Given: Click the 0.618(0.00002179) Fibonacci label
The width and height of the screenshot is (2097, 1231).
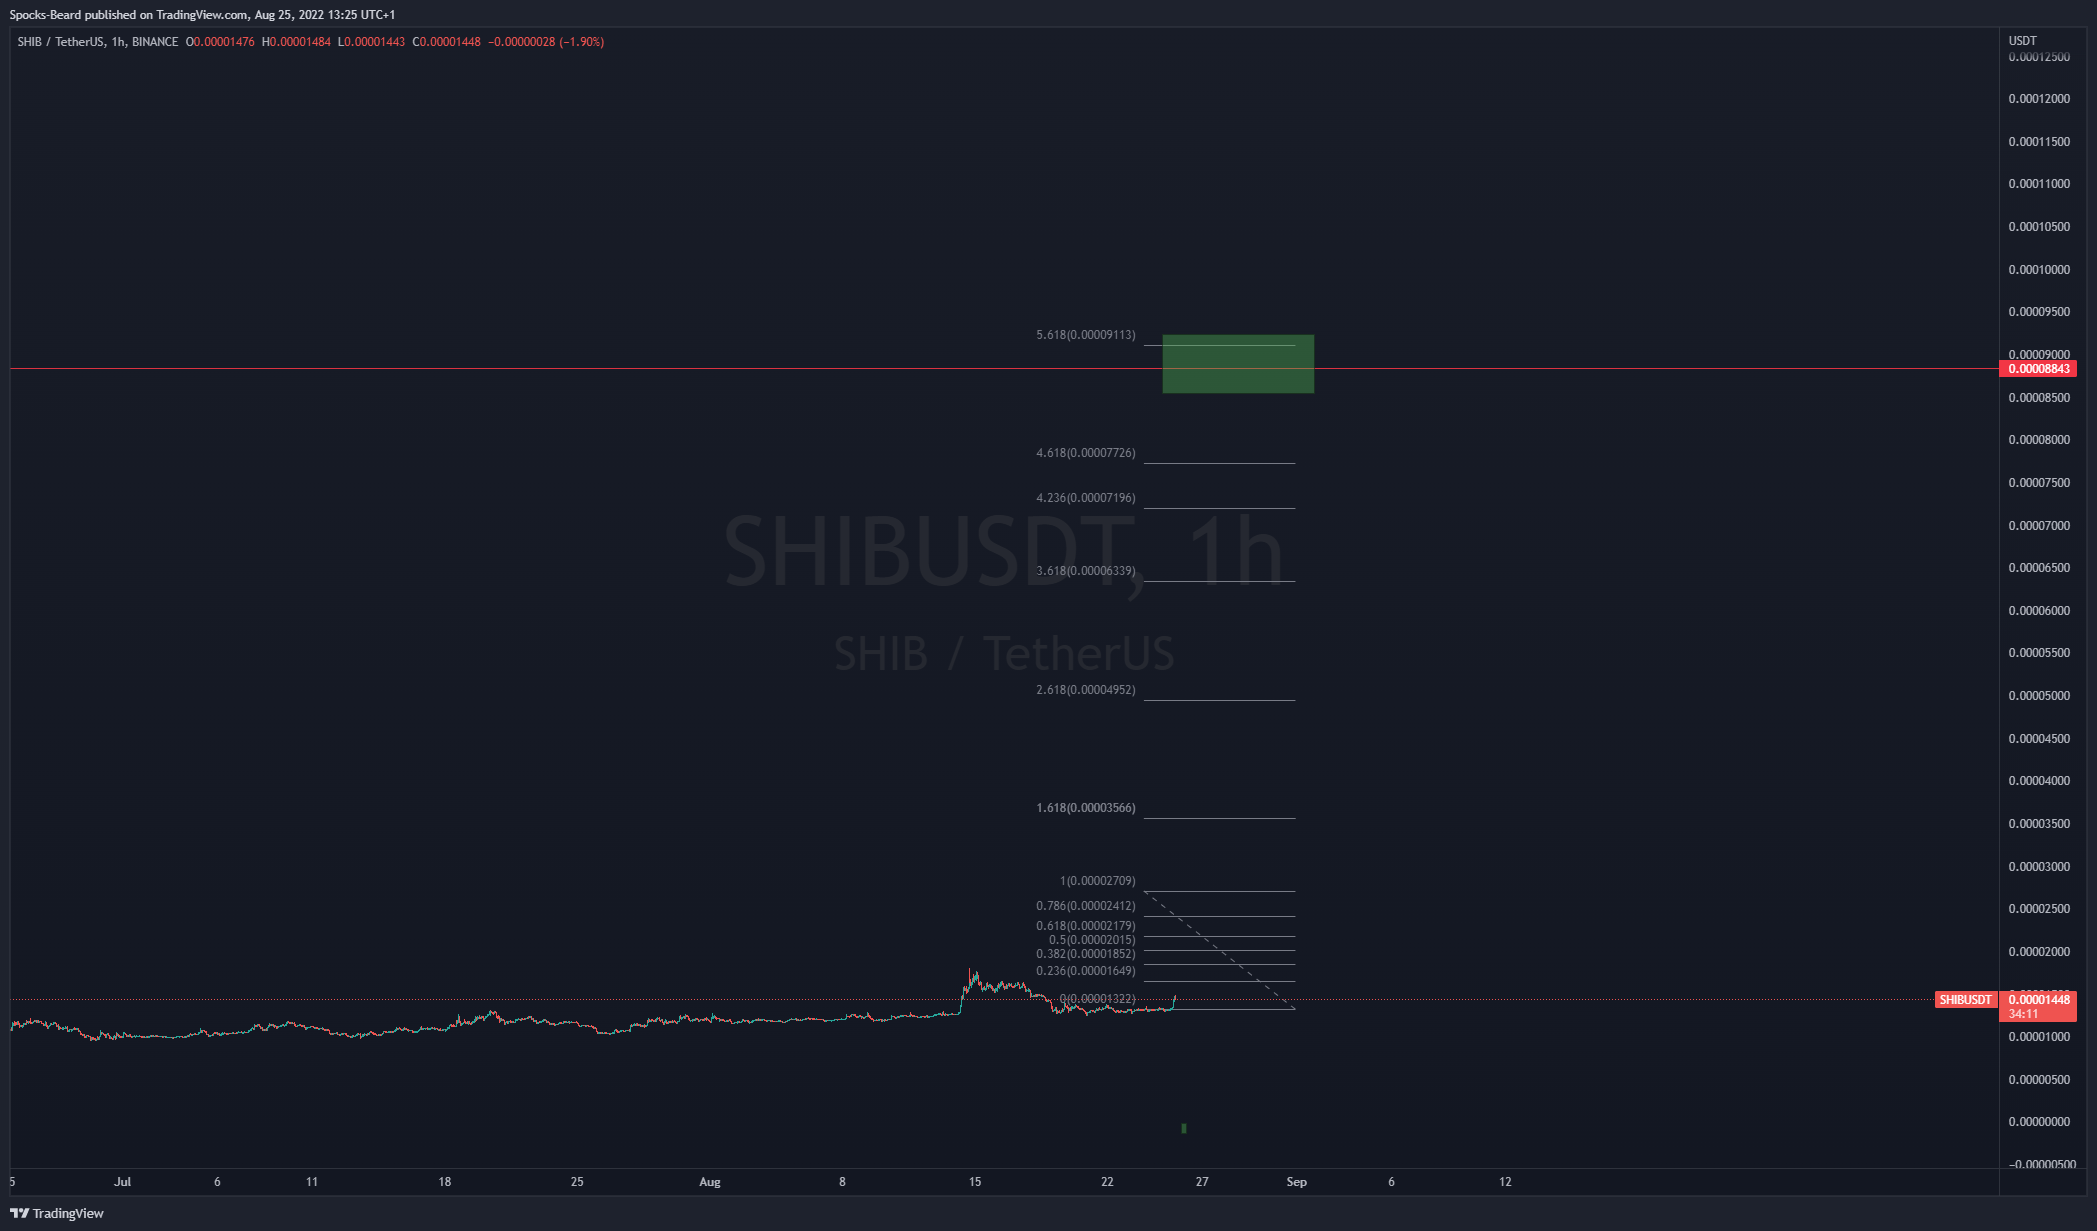Looking at the screenshot, I should (1086, 926).
